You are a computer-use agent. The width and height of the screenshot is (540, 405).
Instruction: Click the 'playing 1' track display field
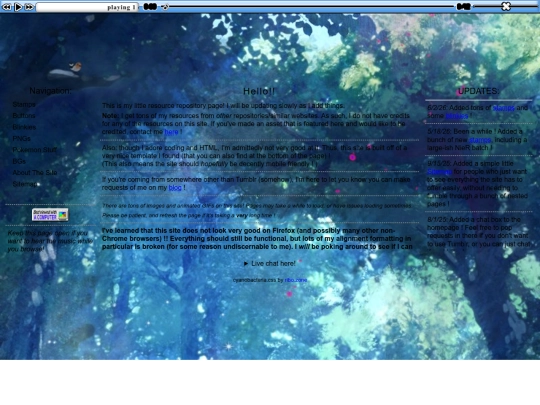(87, 7)
